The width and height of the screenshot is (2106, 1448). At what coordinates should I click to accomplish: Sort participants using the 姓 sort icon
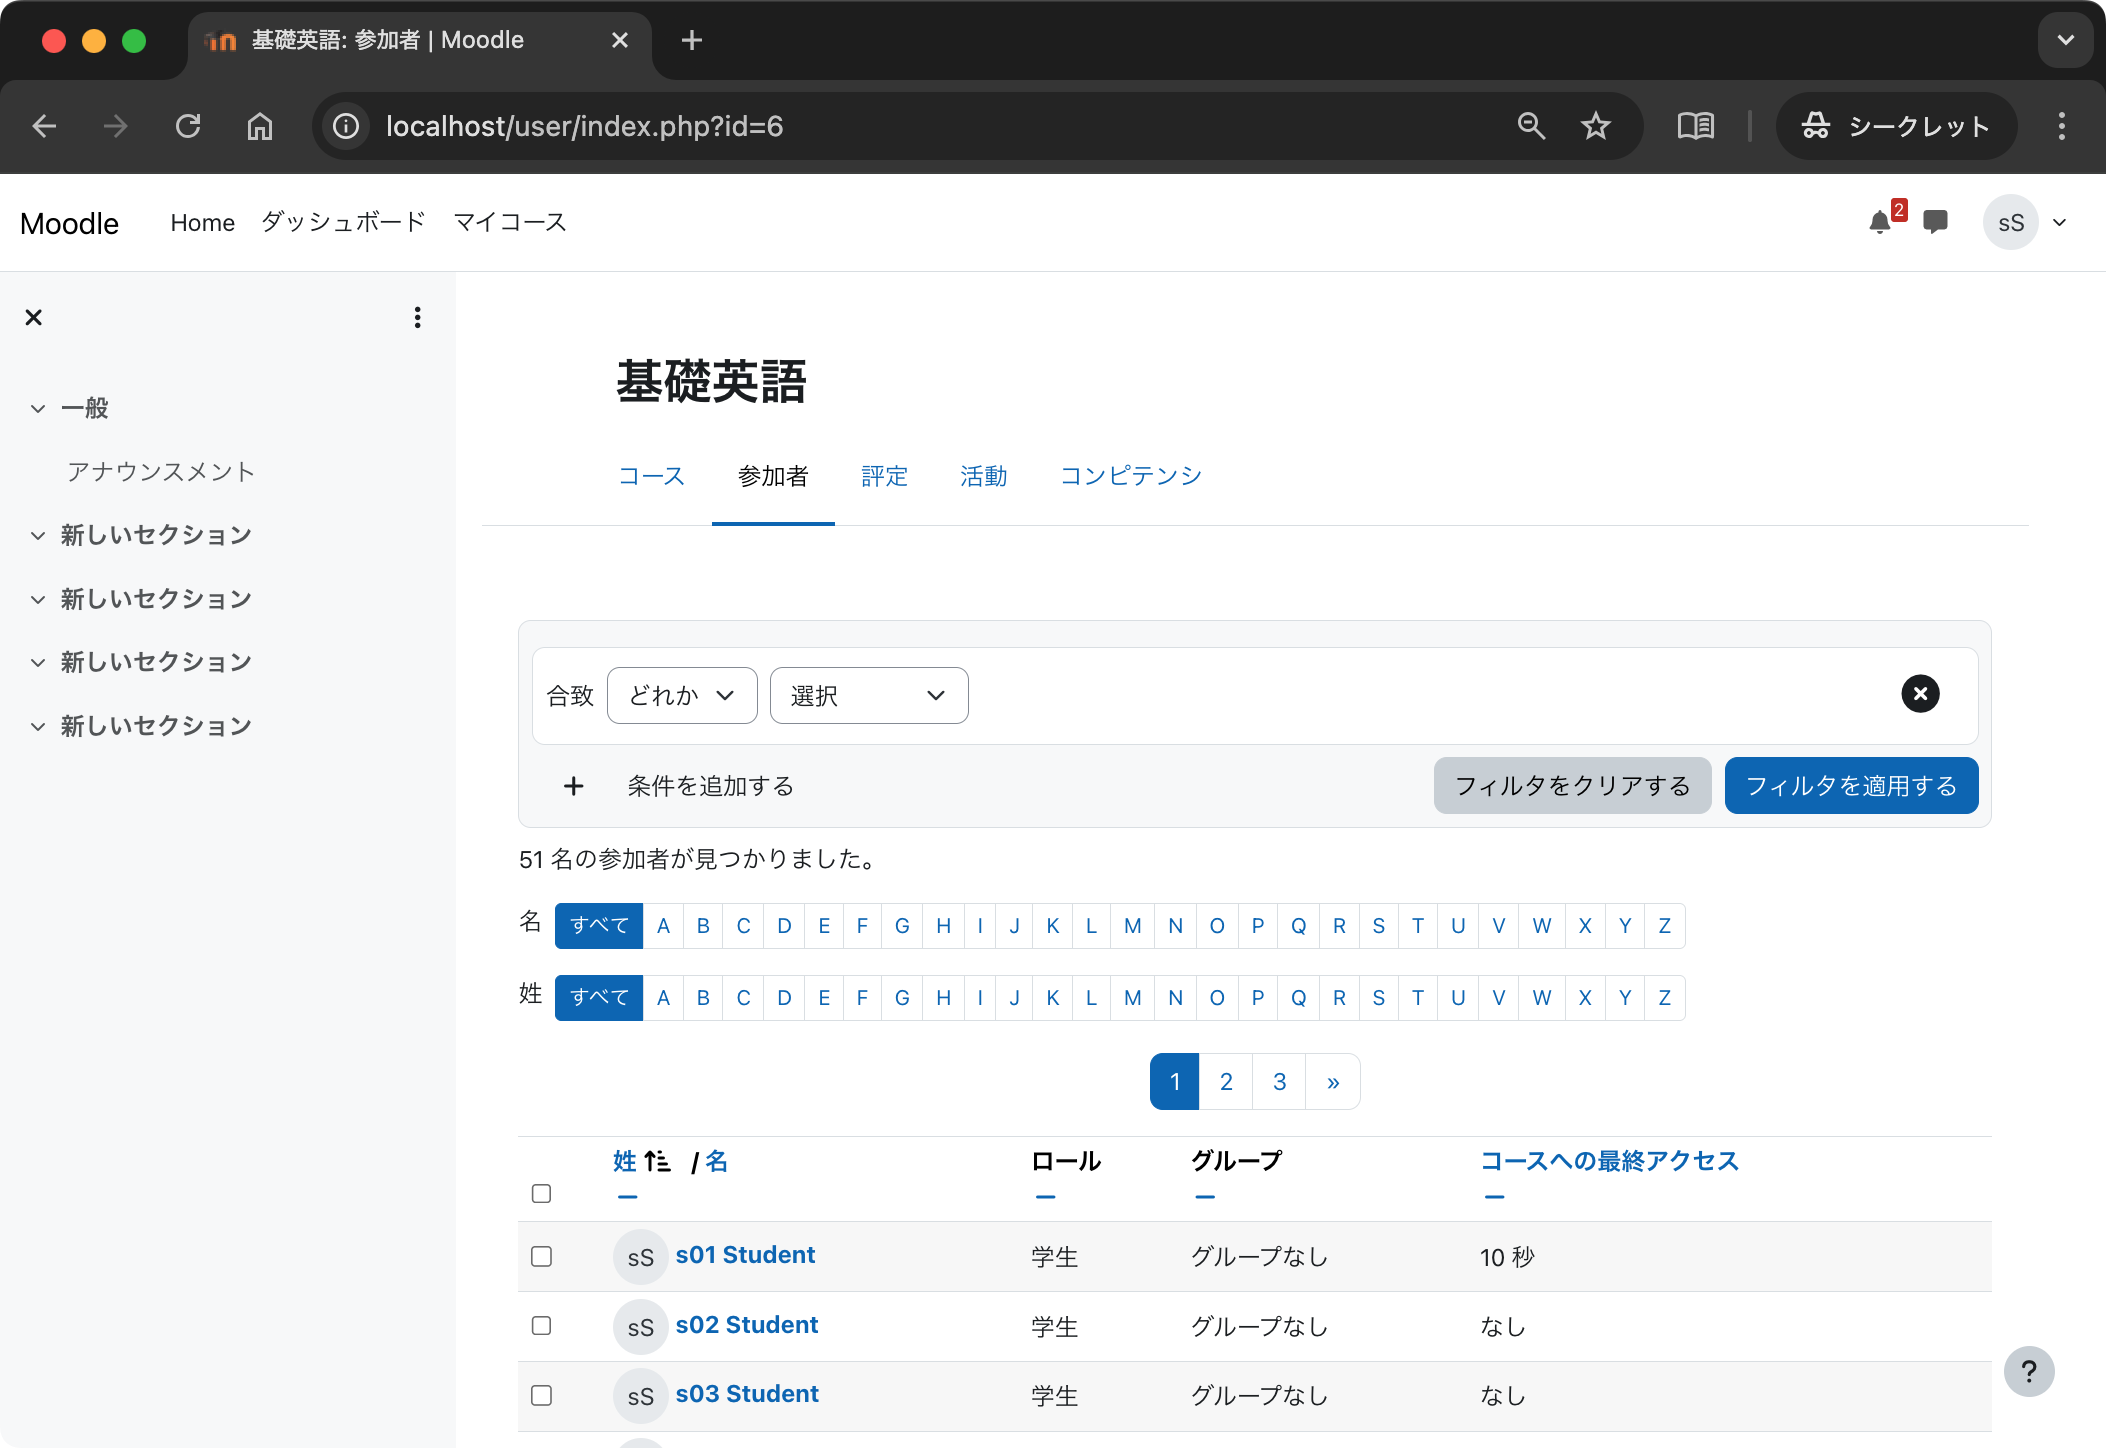(656, 1161)
